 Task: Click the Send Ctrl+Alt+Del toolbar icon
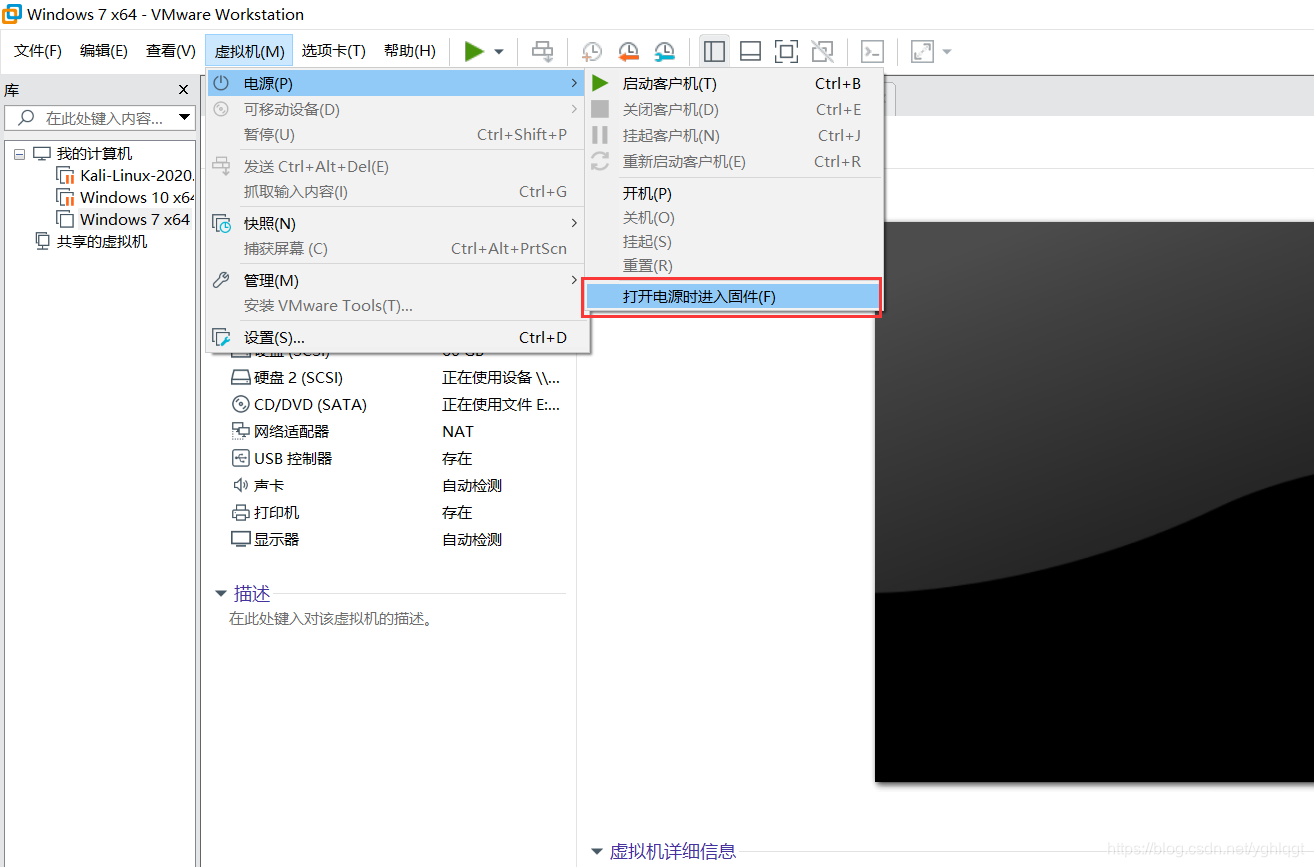pyautogui.click(x=542, y=51)
